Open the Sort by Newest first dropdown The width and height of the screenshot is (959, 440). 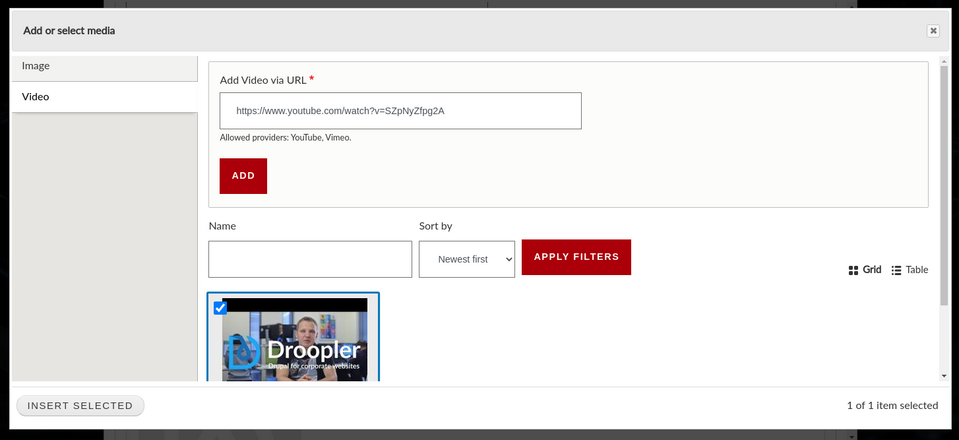tap(467, 259)
